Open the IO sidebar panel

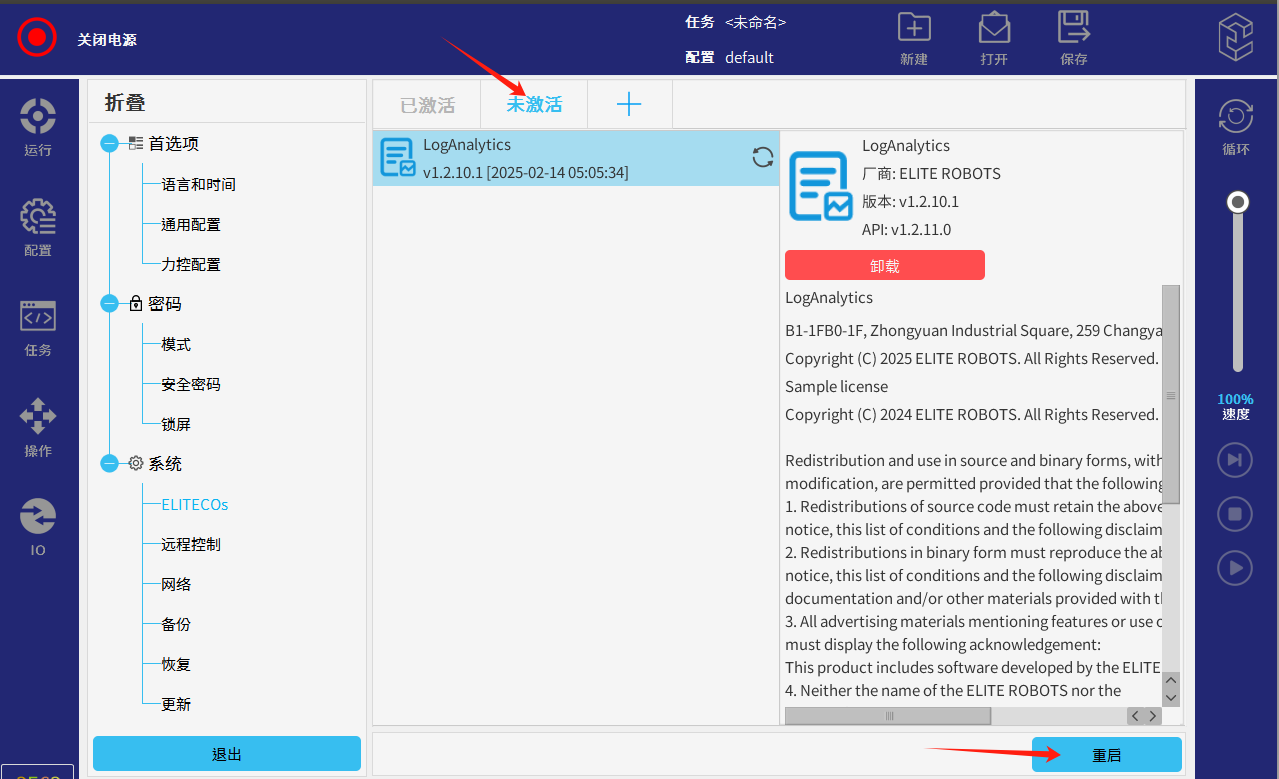click(x=38, y=526)
